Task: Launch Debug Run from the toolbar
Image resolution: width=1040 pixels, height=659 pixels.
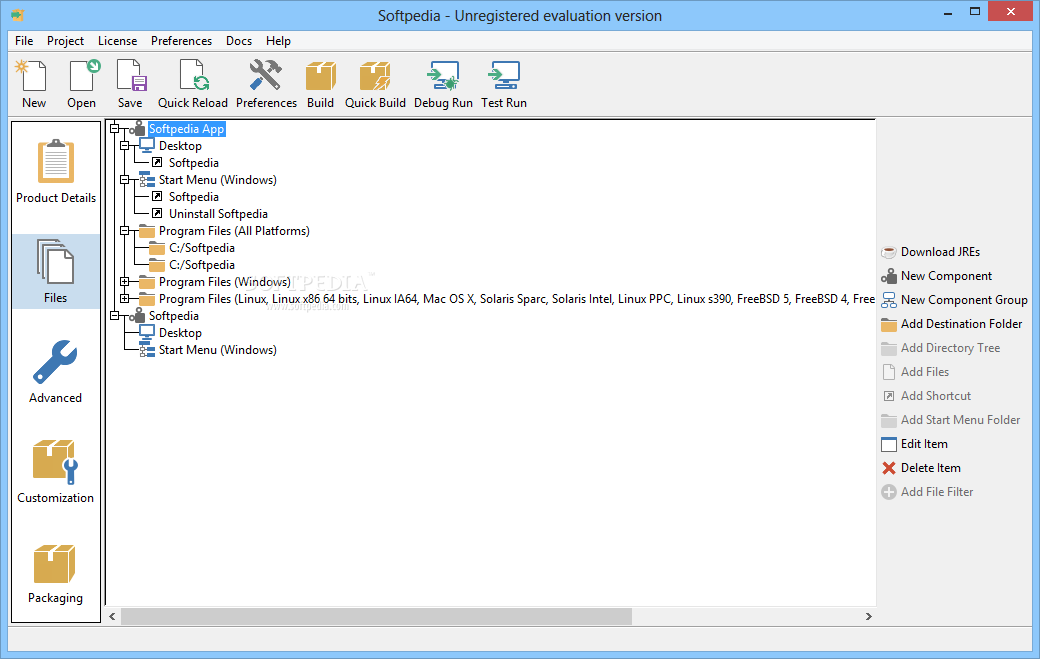Action: (x=443, y=84)
